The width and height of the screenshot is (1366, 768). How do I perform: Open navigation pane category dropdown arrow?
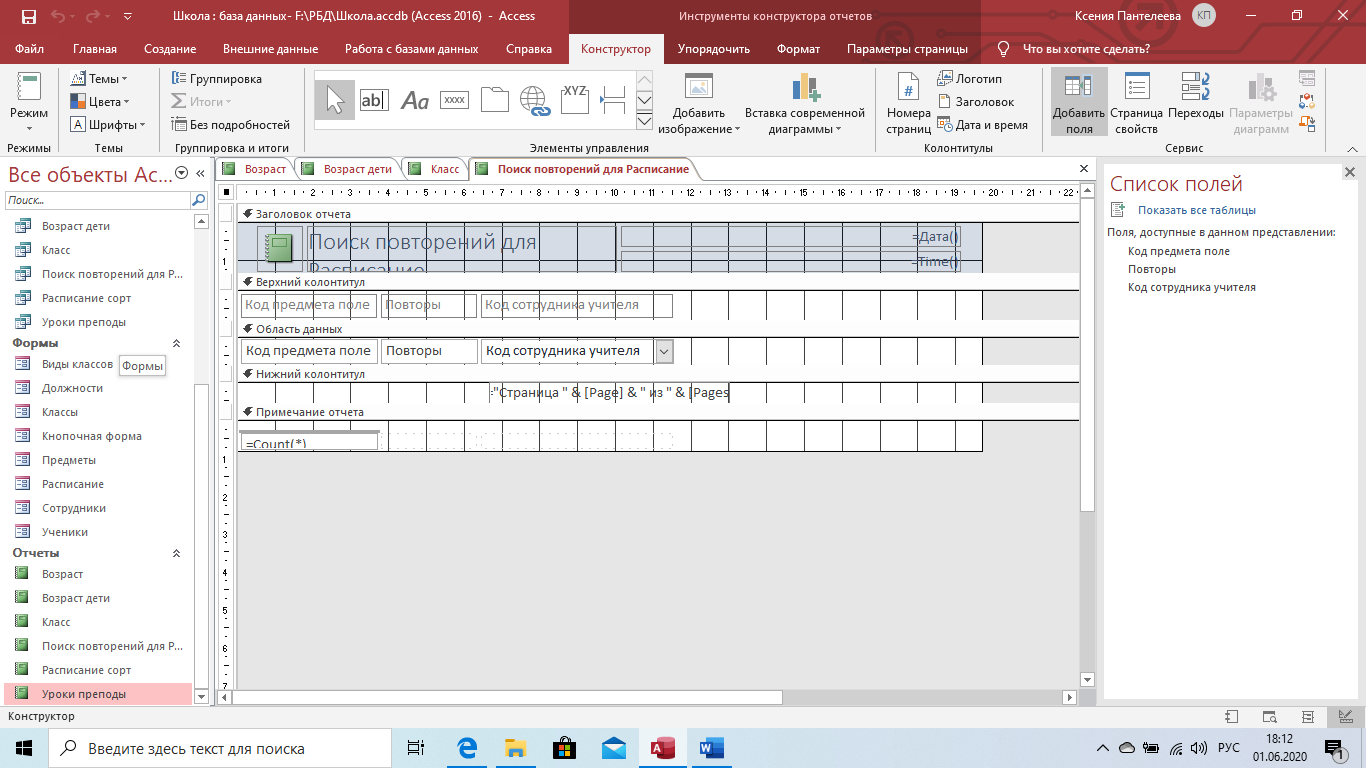point(181,173)
